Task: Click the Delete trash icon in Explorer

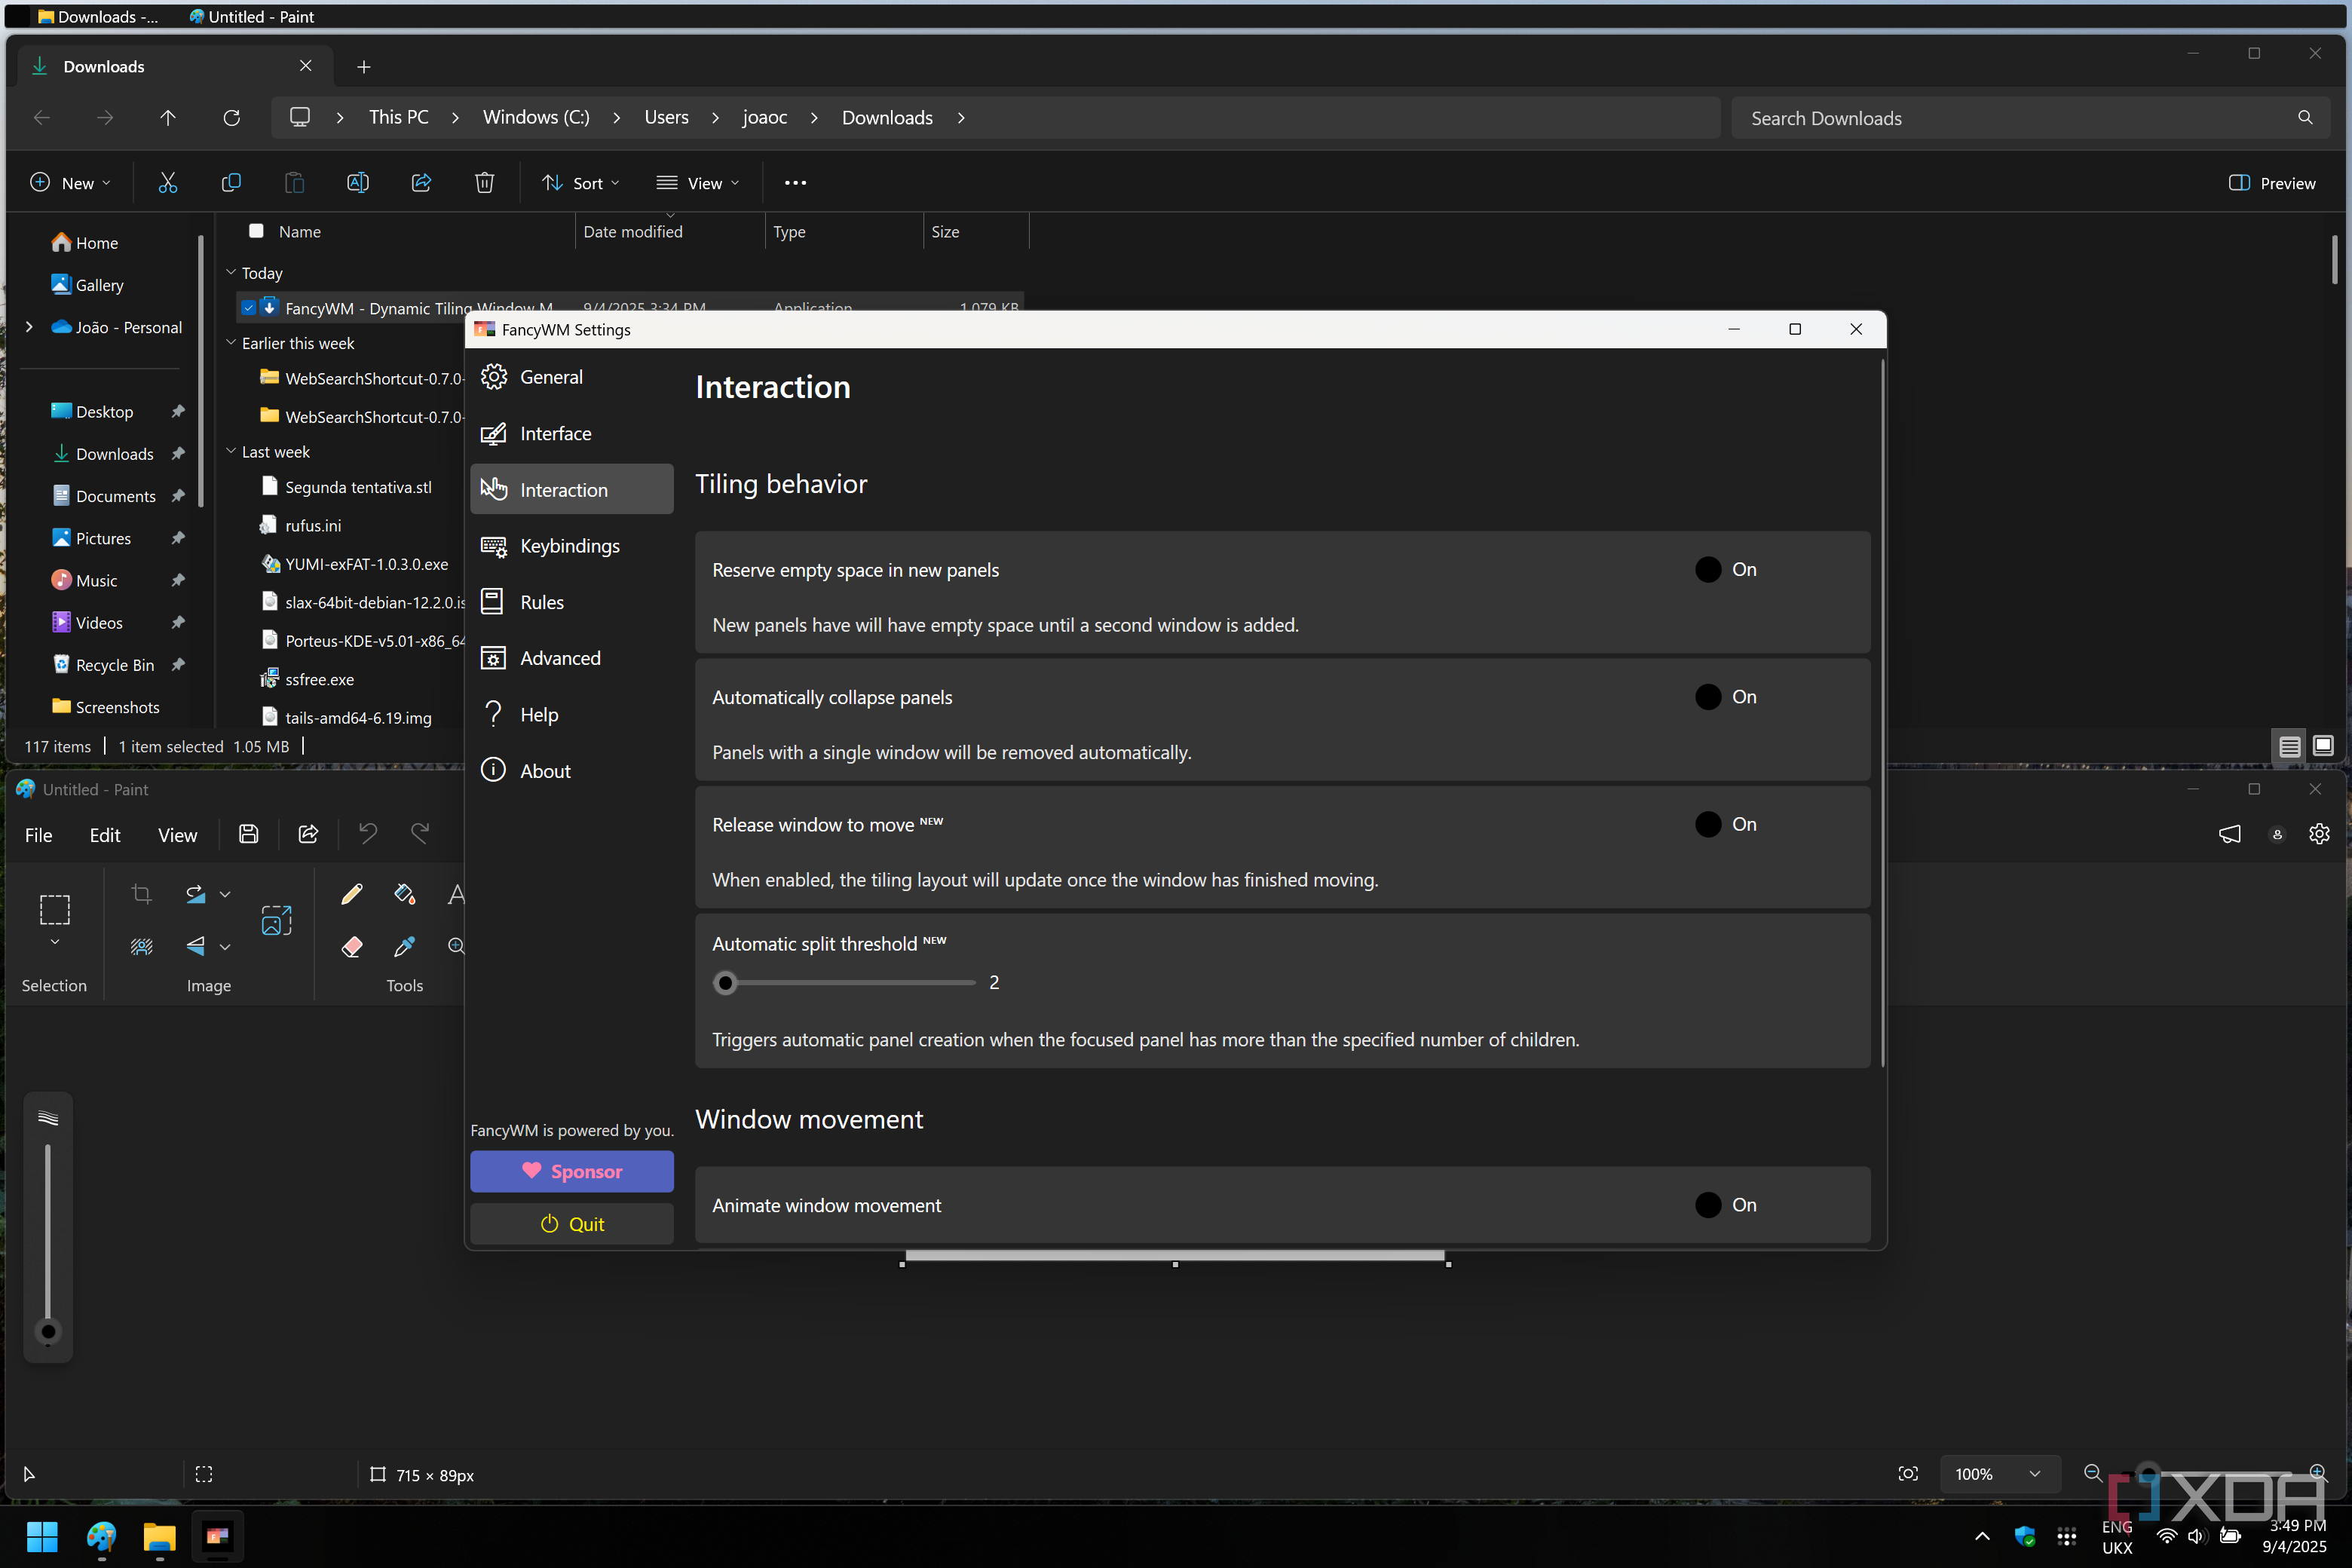Action: pos(484,183)
